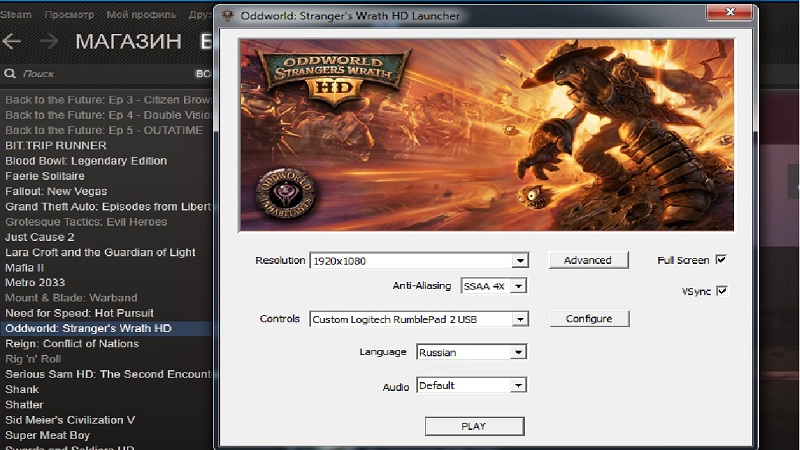Click the Oddworld Inhabitants round logo
Viewport: 800px width, 450px height.
coord(286,194)
